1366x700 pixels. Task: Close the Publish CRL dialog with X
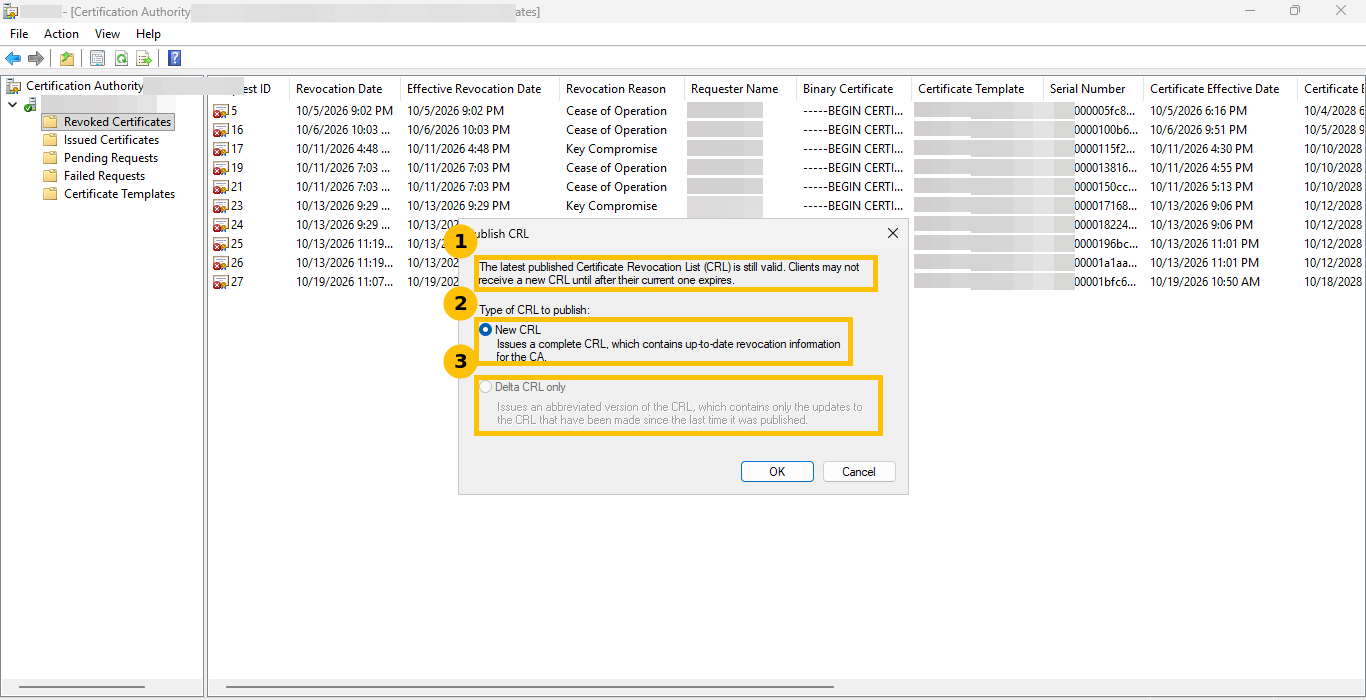click(893, 233)
